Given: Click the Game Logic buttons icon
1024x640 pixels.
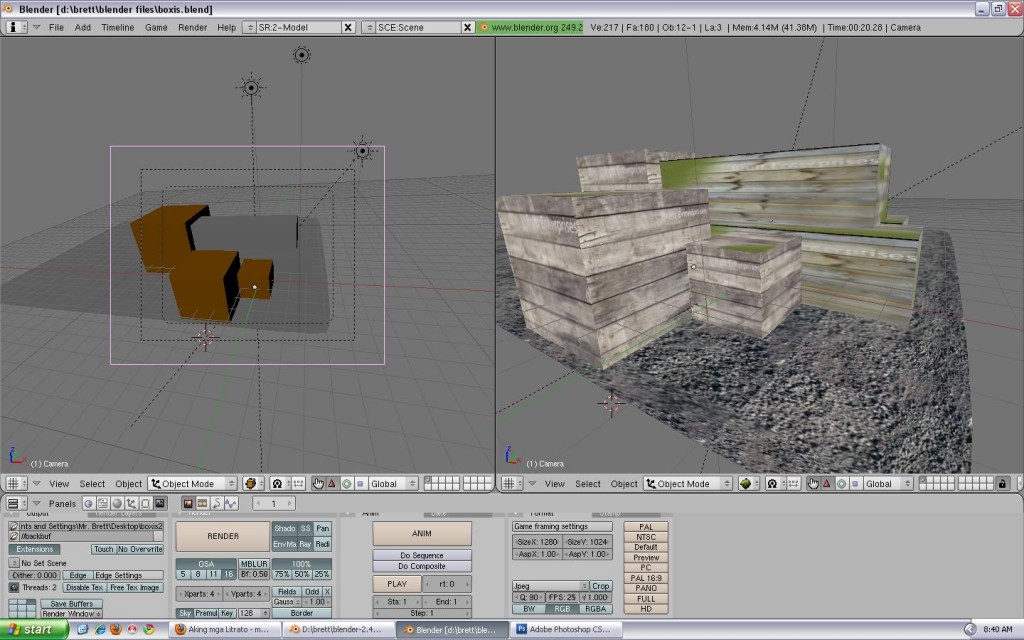Looking at the screenshot, I should (88, 503).
